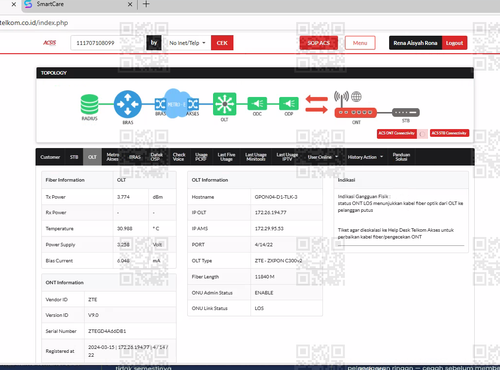
Task: Click the Power Supply value 3.258
Action: 123,244
